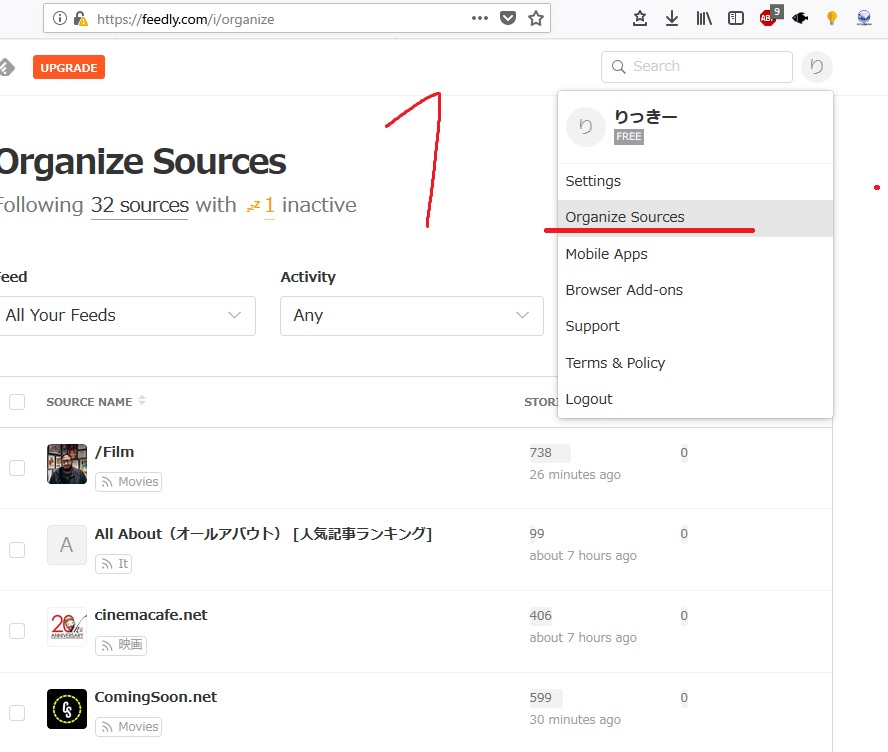Sort the list by Source Name arrows
This screenshot has height=752, width=888.
click(142, 400)
